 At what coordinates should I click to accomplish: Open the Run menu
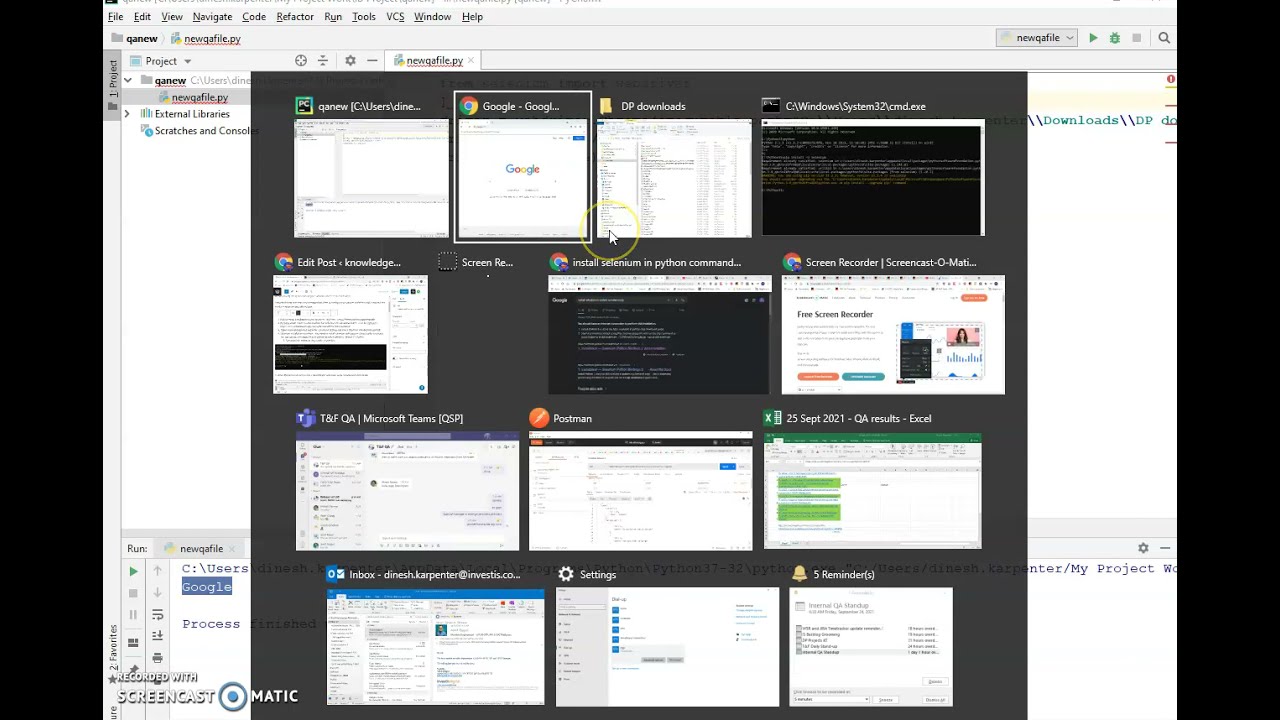pos(333,17)
